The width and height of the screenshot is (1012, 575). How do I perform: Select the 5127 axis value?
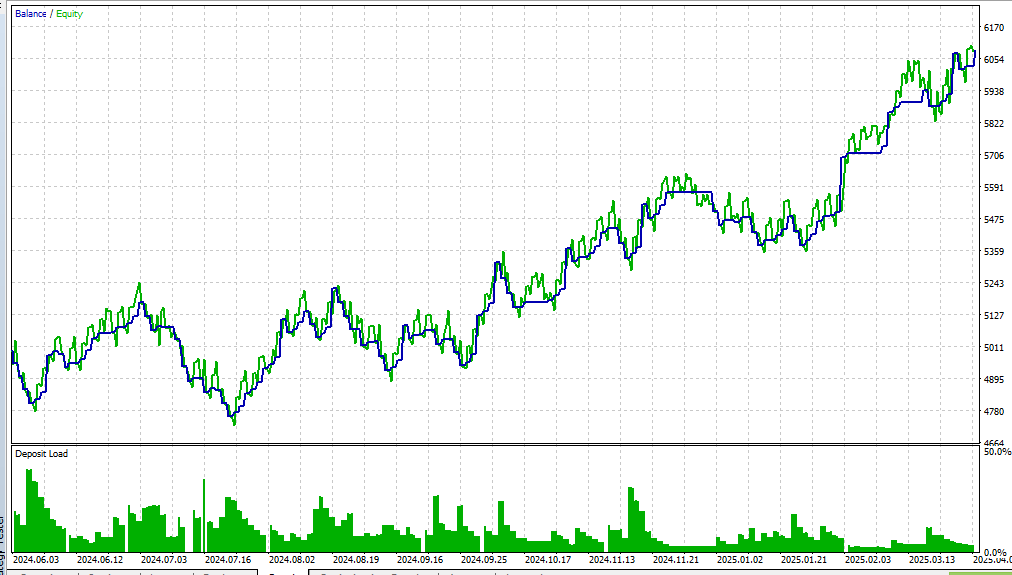994,316
